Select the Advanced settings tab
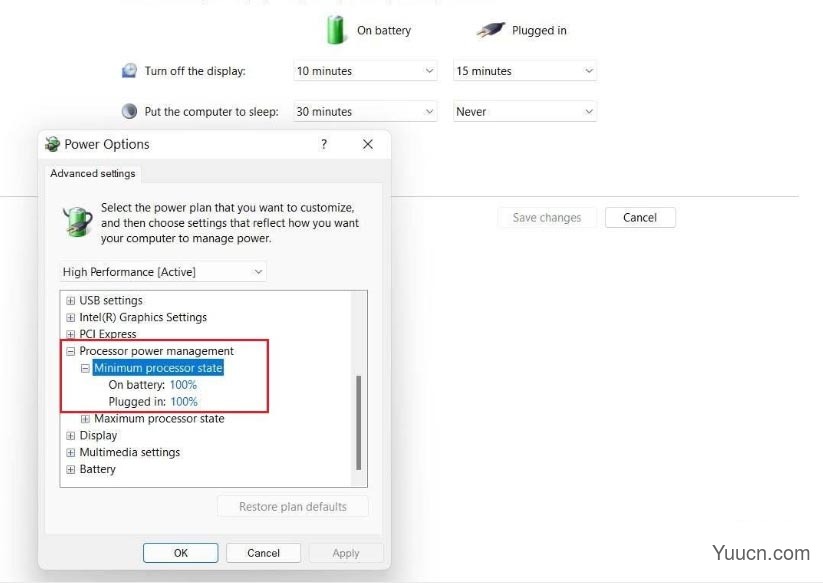This screenshot has height=583, width=823. (93, 174)
